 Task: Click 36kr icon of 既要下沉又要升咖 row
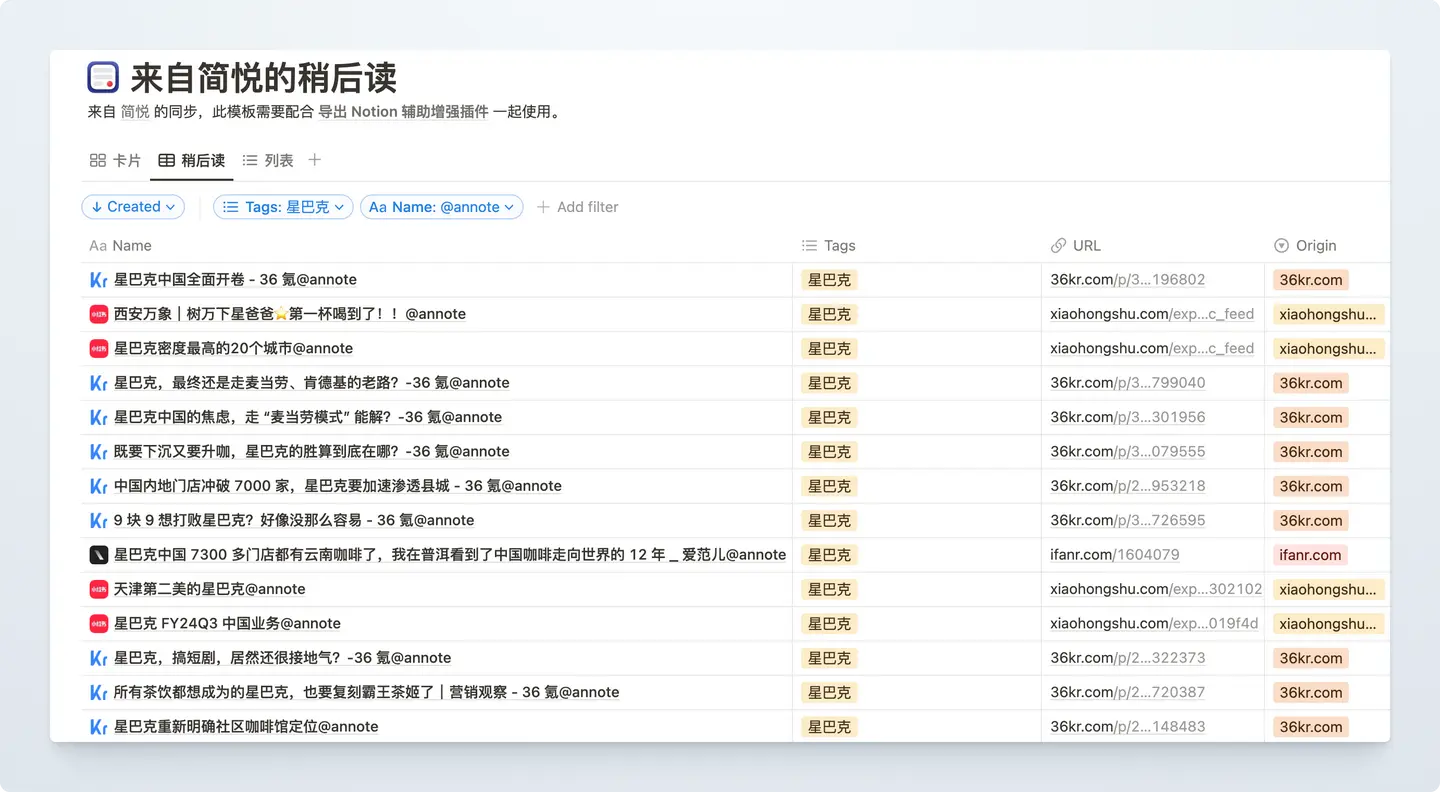coord(98,452)
